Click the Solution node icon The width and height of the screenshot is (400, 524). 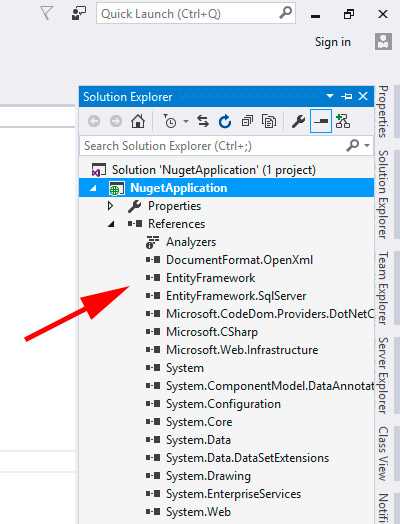pyautogui.click(x=99, y=170)
